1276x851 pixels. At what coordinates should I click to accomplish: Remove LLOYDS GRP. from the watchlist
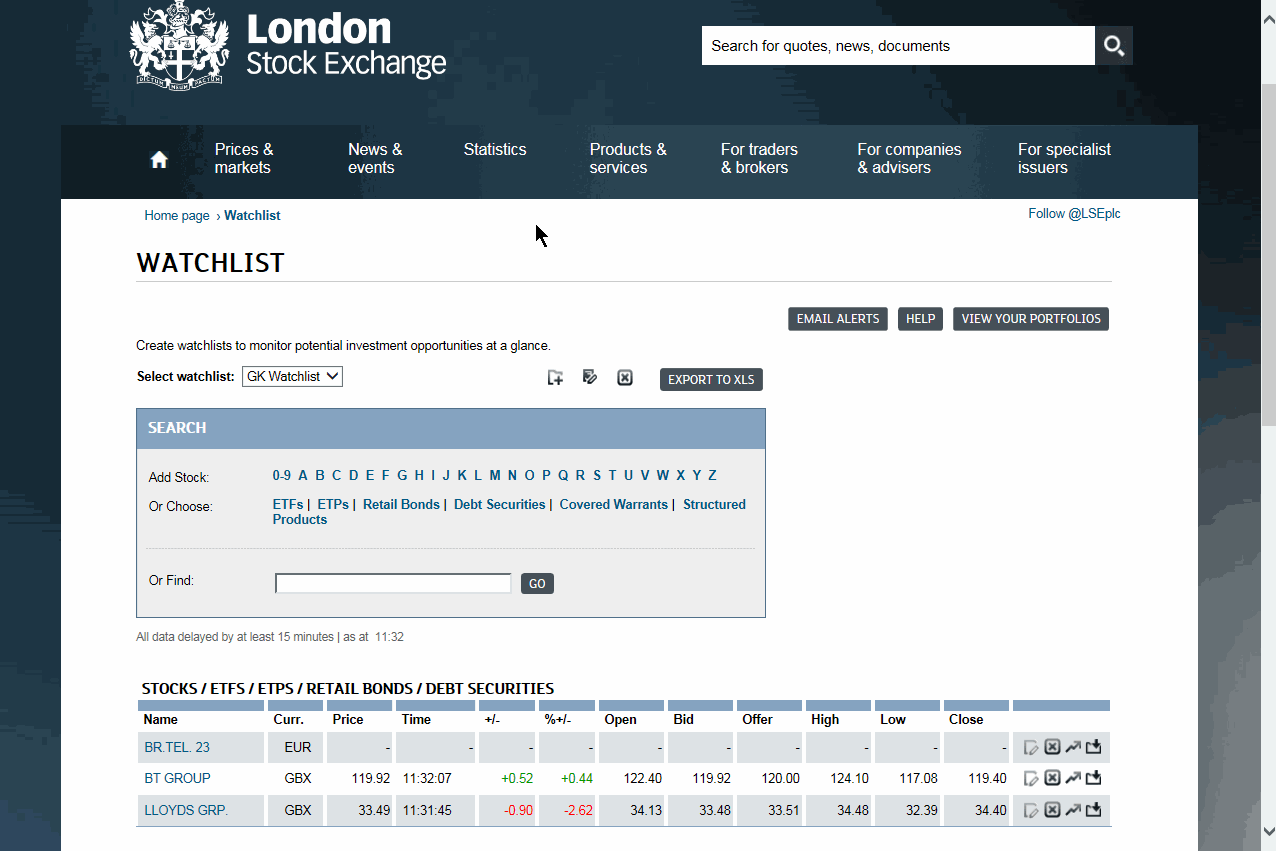(1052, 810)
